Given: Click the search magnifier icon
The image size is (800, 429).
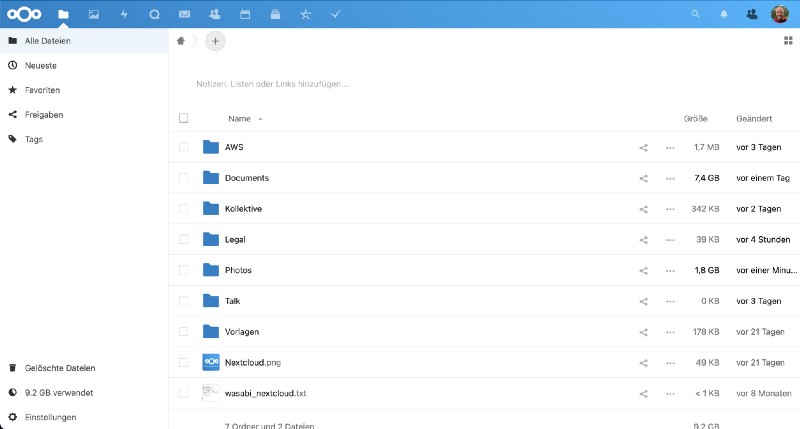Looking at the screenshot, I should point(696,14).
